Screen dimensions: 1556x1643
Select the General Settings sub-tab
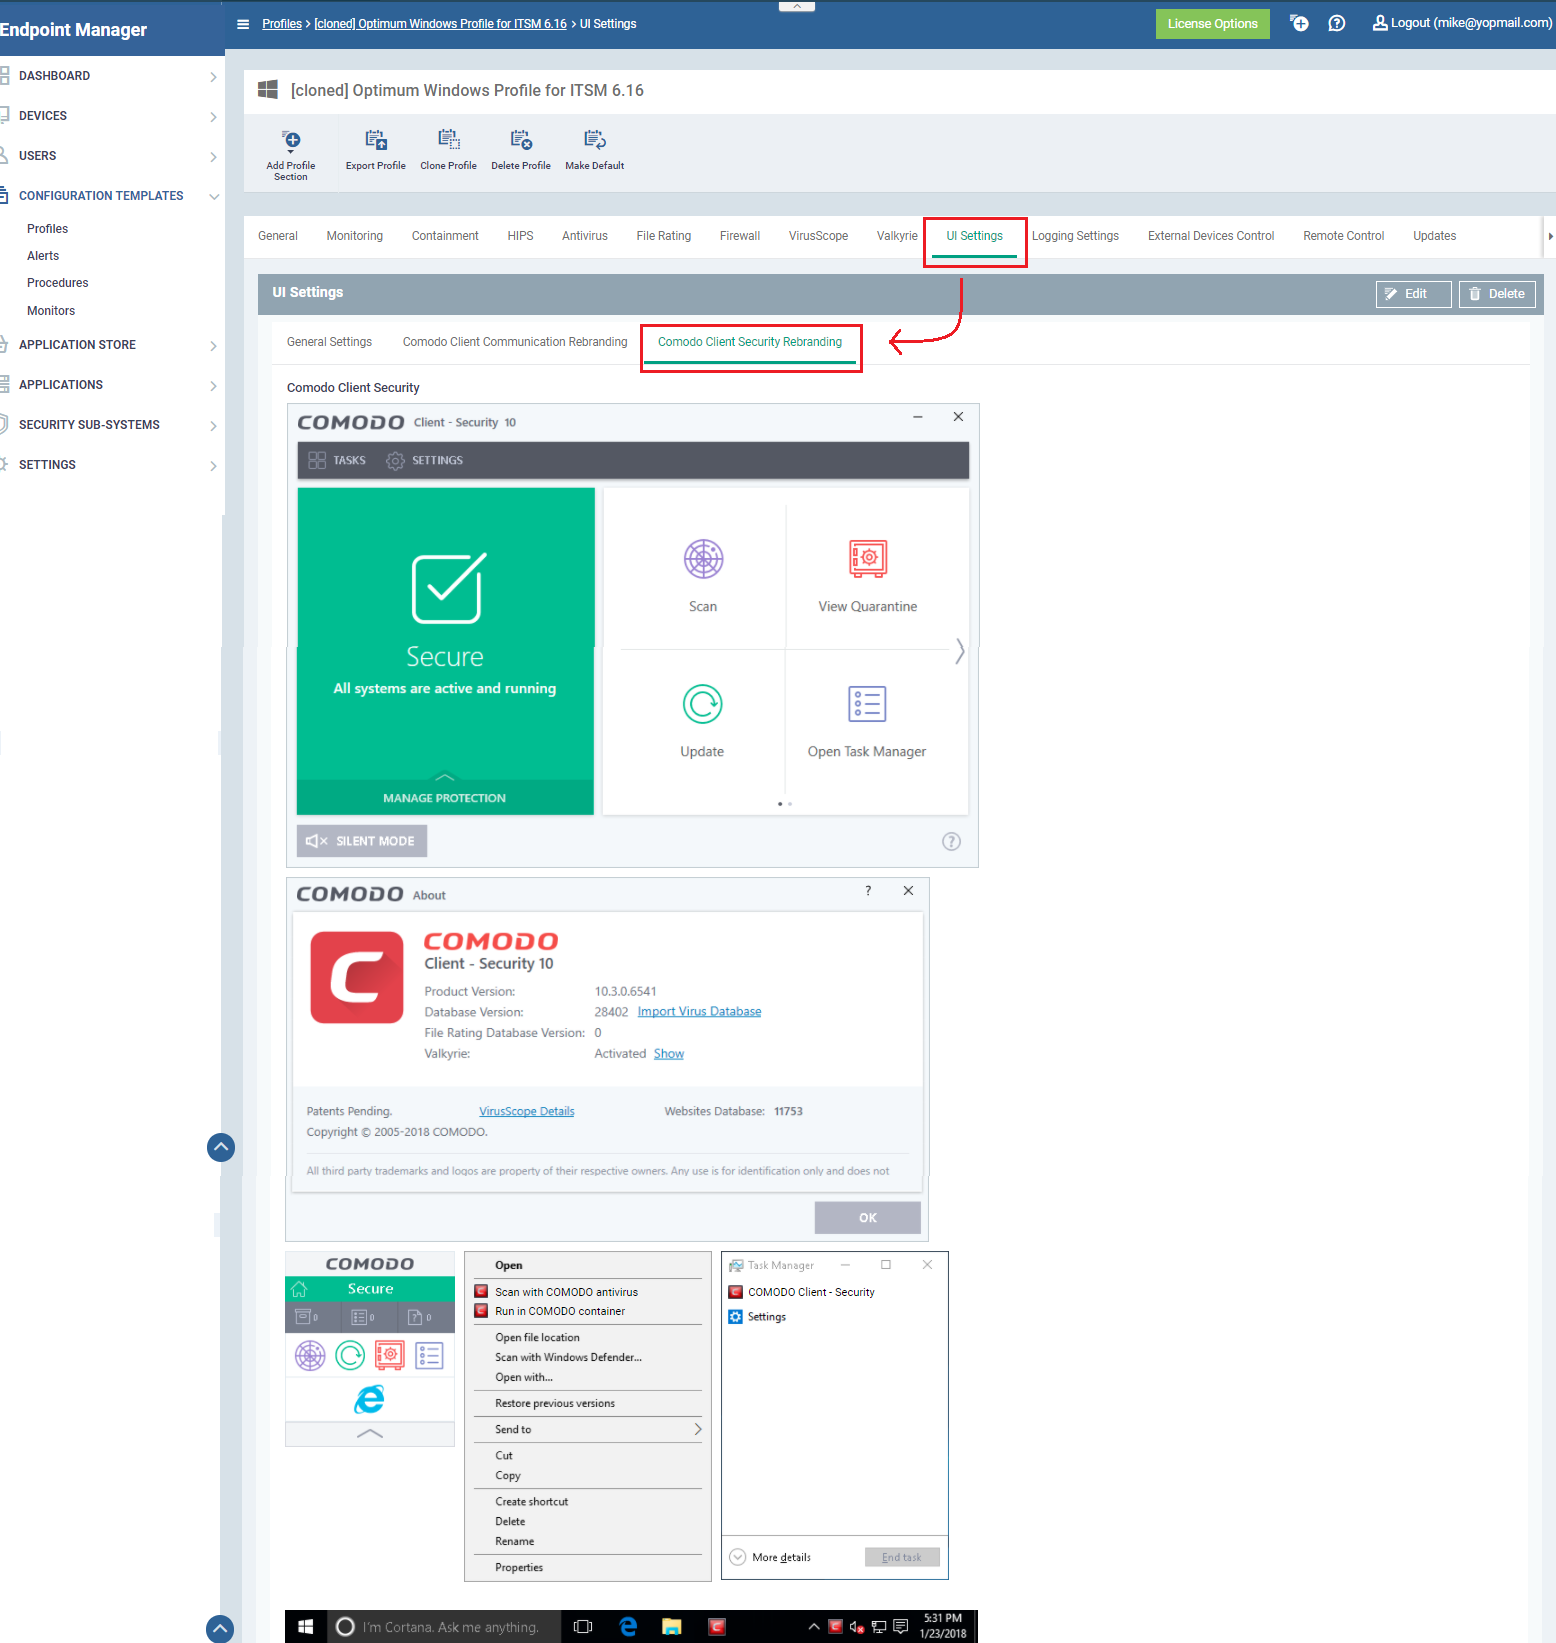point(329,342)
